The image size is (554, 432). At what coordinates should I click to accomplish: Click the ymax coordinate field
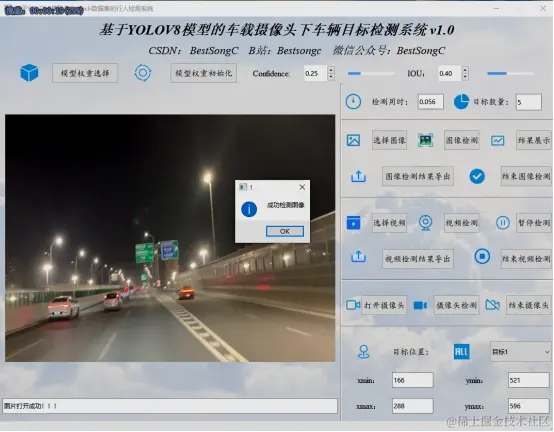coord(529,406)
